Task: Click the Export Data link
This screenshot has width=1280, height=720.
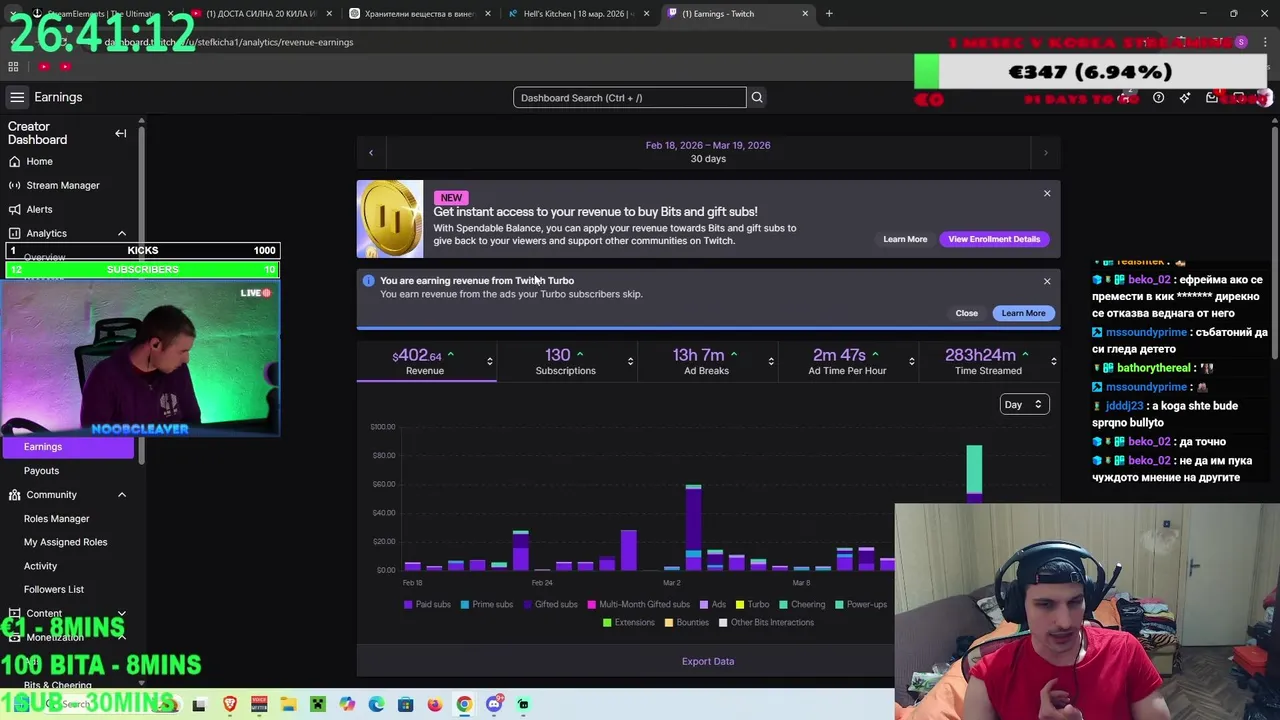Action: point(708,661)
